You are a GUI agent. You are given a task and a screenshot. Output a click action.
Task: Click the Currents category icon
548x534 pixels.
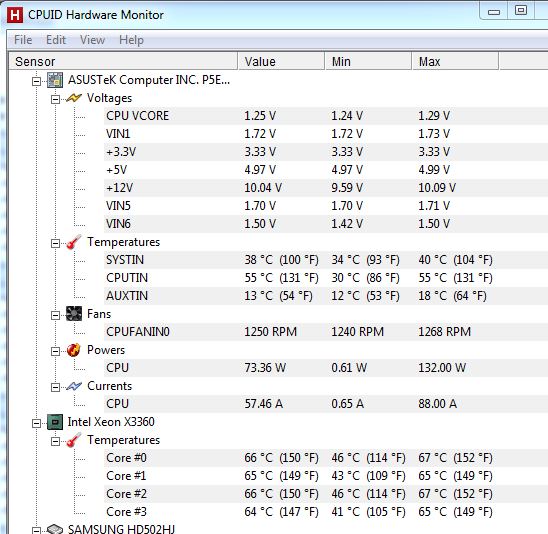[74, 386]
